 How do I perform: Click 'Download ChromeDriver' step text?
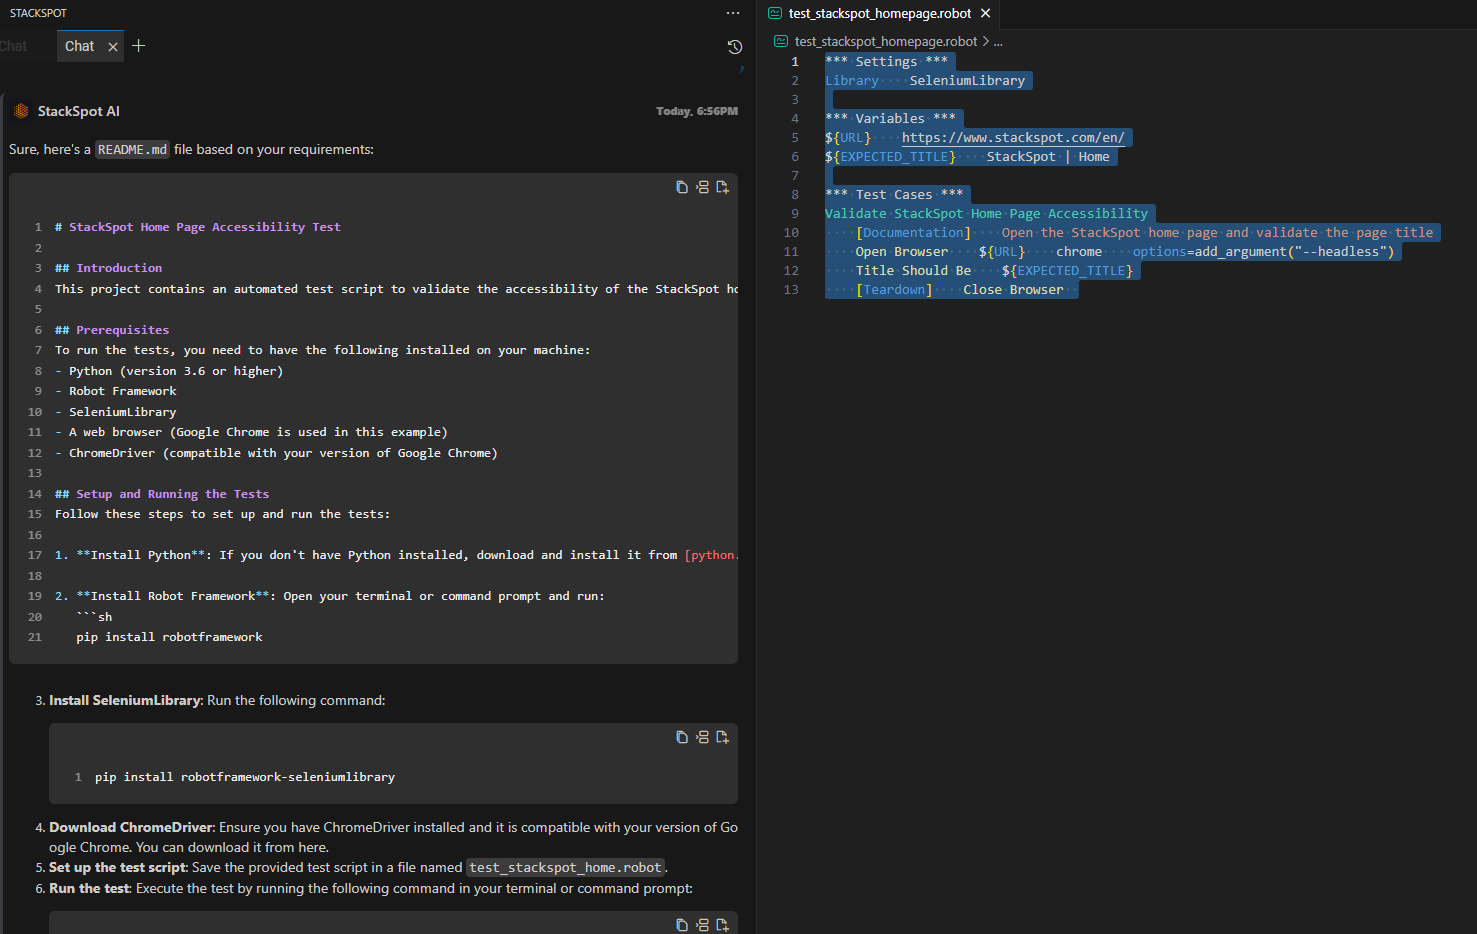click(x=131, y=828)
